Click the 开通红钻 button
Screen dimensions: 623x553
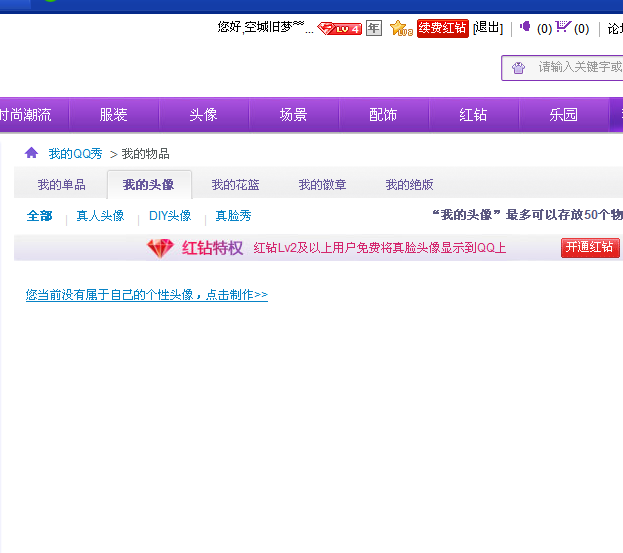click(590, 248)
